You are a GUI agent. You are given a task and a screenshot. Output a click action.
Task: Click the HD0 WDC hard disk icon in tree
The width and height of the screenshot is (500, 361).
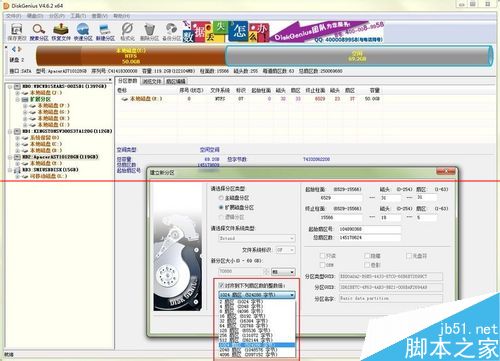pyautogui.click(x=17, y=86)
